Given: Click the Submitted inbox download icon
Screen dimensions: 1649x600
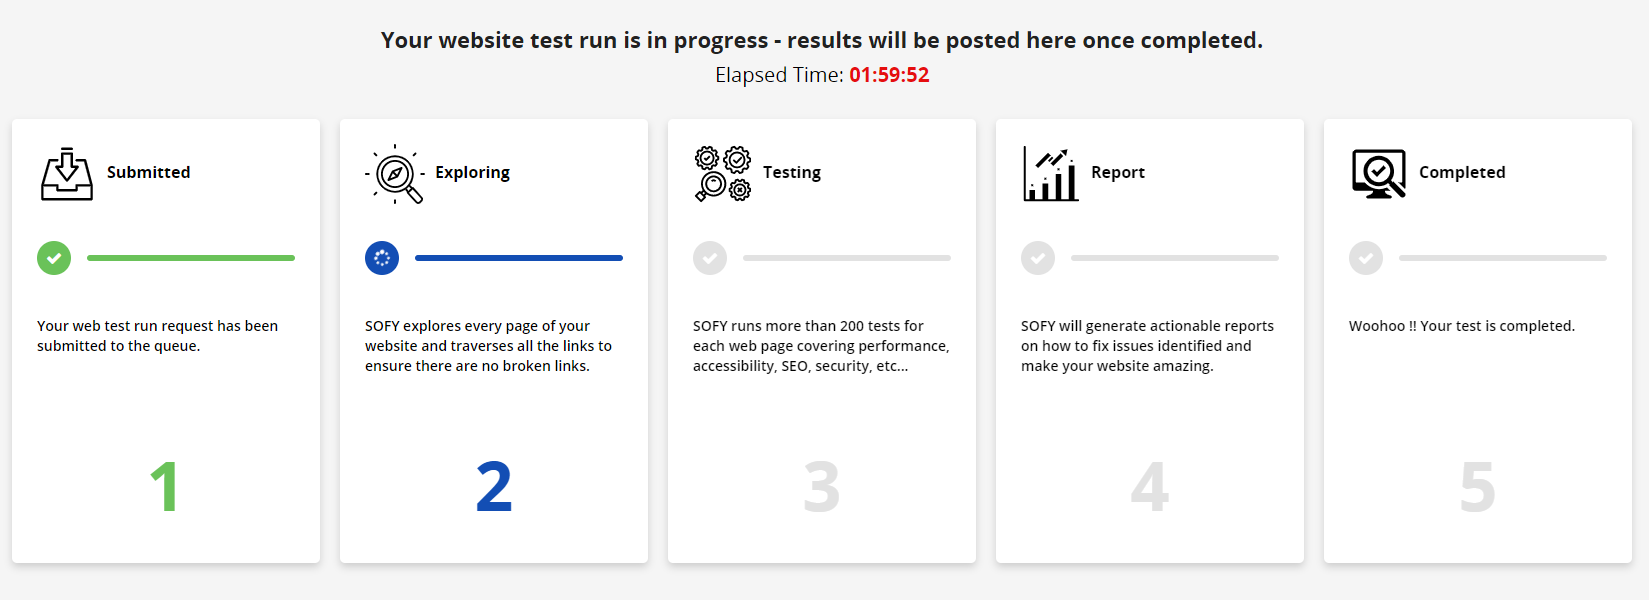Looking at the screenshot, I should point(67,173).
